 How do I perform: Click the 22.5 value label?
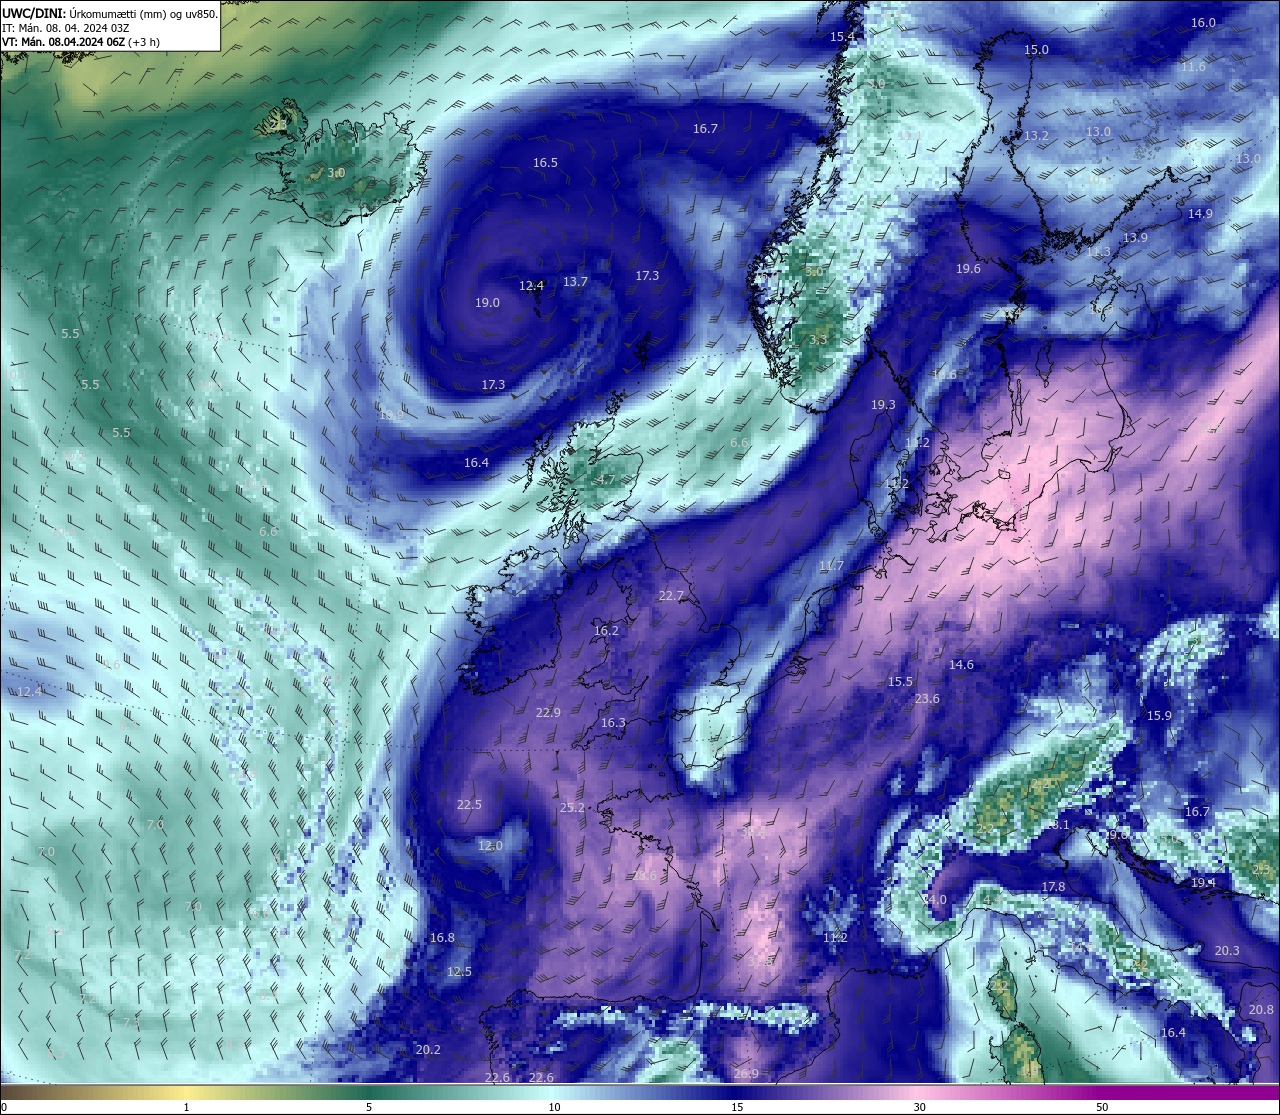coord(469,805)
